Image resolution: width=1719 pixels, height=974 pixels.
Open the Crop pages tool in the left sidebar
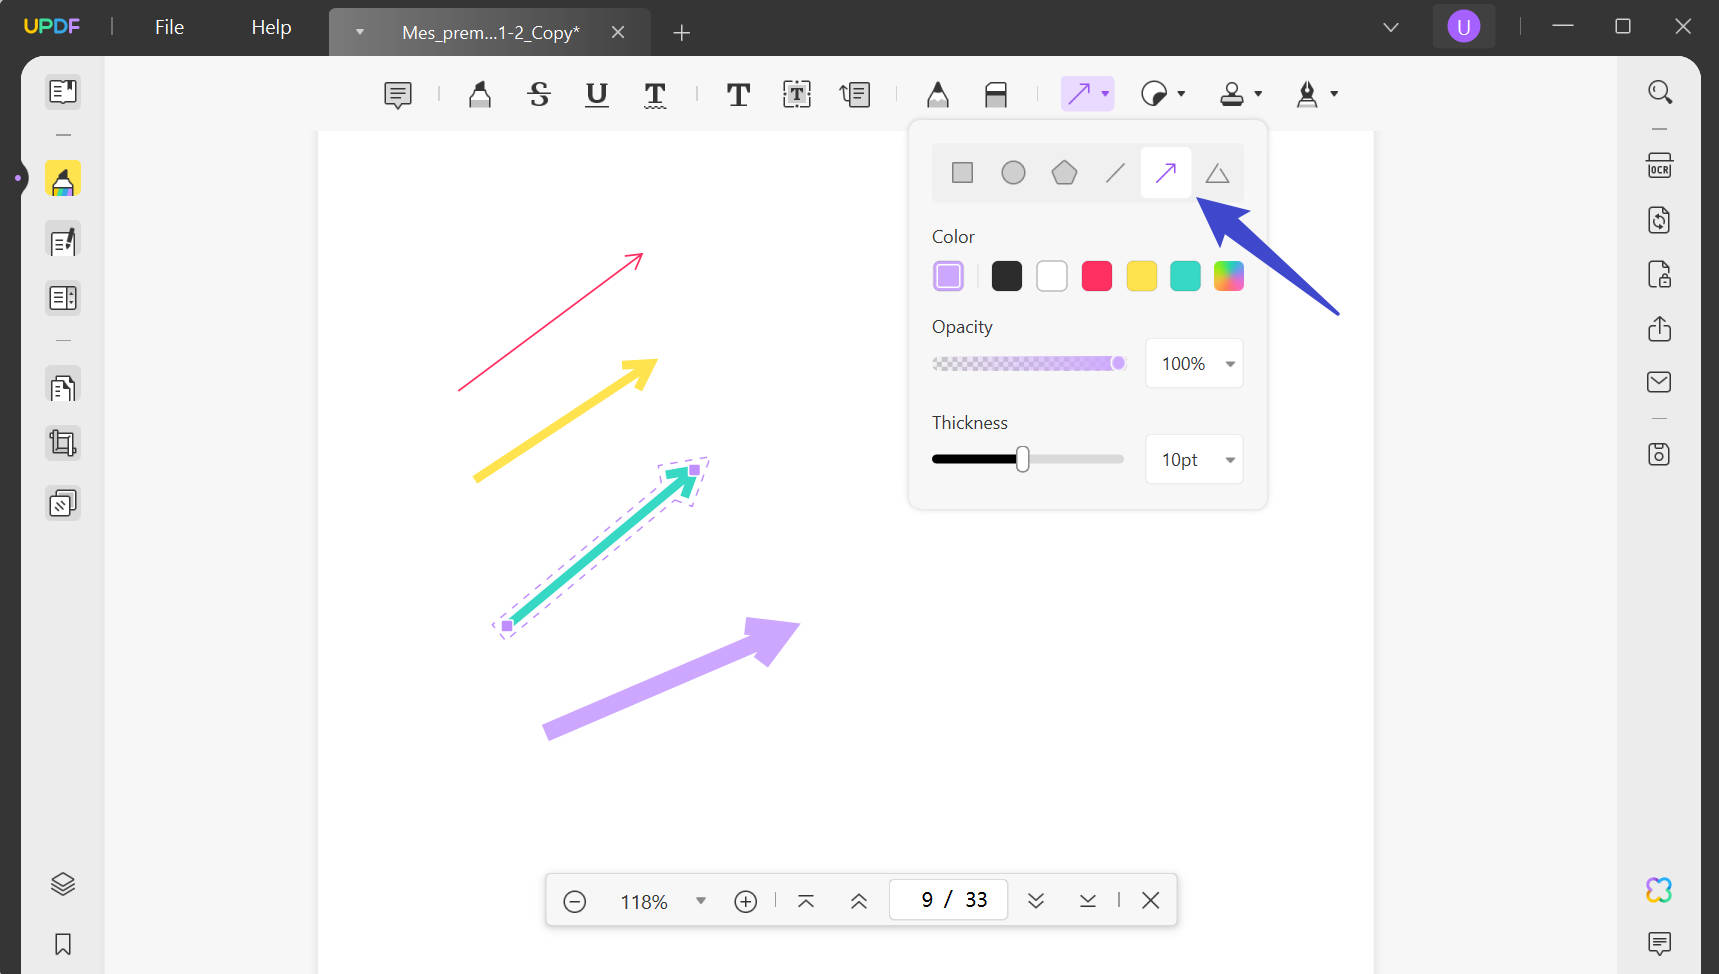pos(63,443)
